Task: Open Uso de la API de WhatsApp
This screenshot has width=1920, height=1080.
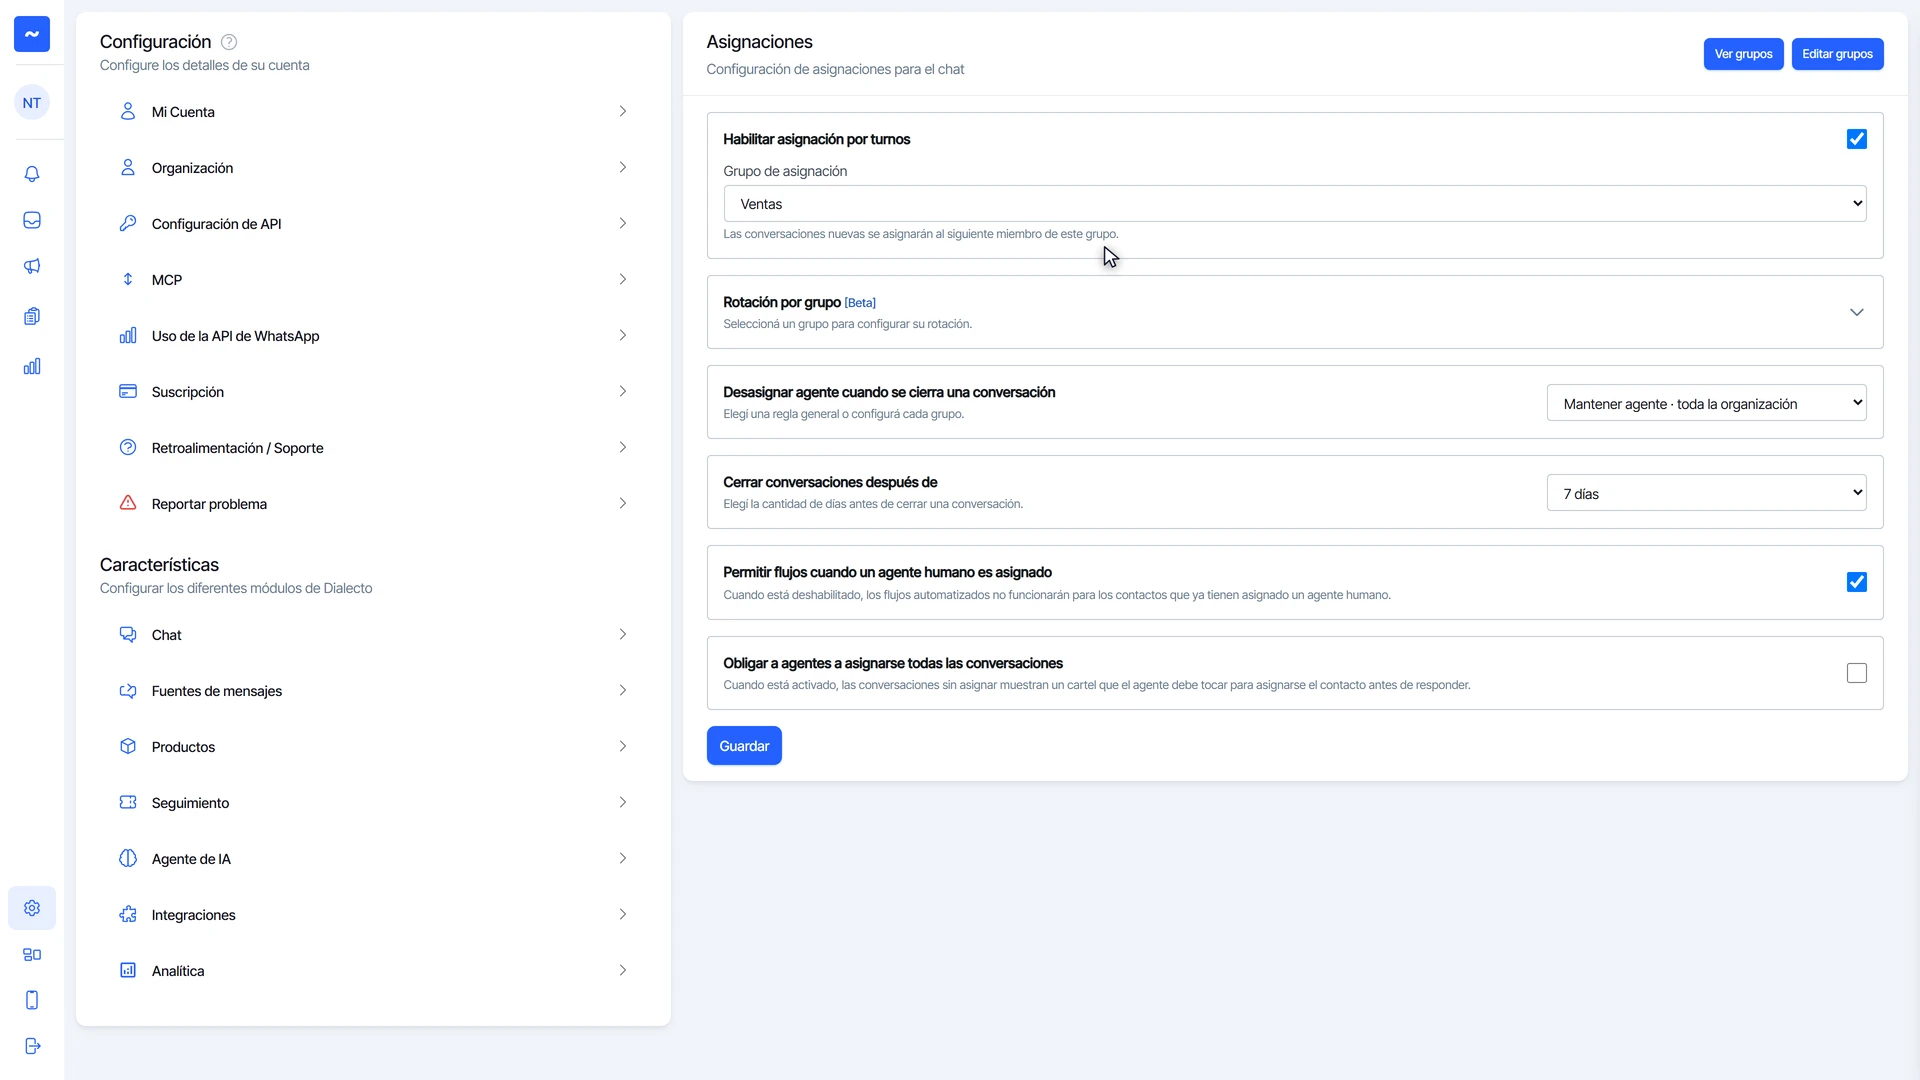Action: [x=373, y=336]
